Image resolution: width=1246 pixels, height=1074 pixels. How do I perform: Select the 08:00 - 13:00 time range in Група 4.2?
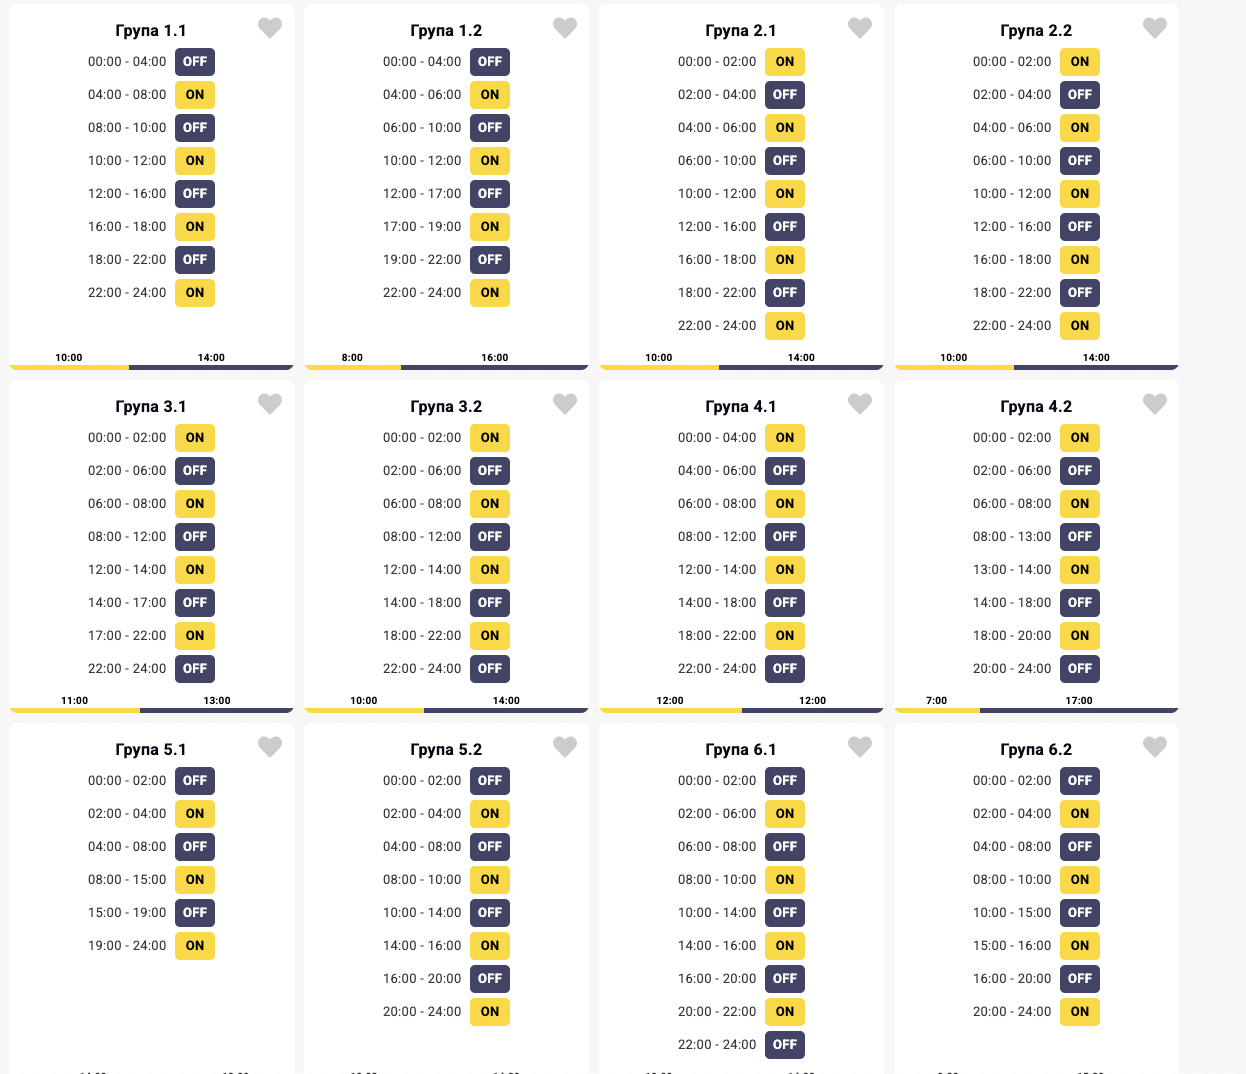[x=1012, y=537]
